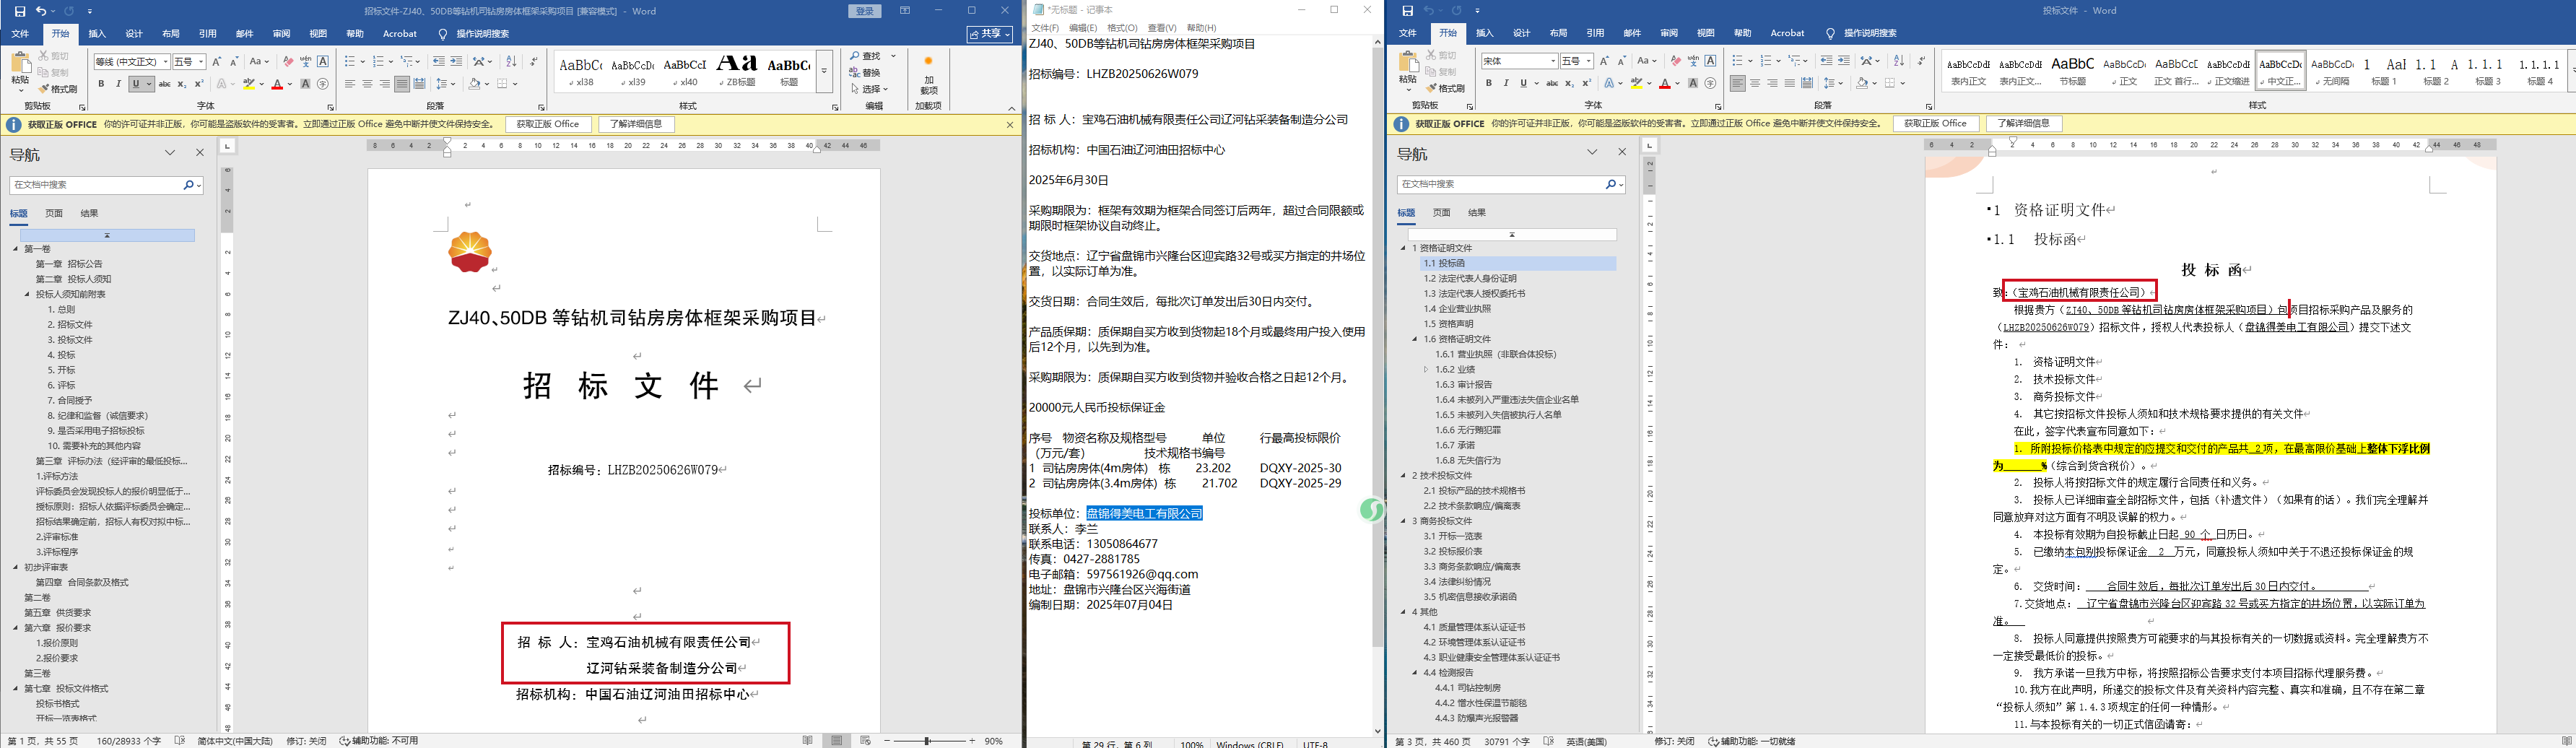
Task: Open 共享 share dropdown in 招标文件 window
Action: pyautogui.click(x=989, y=34)
